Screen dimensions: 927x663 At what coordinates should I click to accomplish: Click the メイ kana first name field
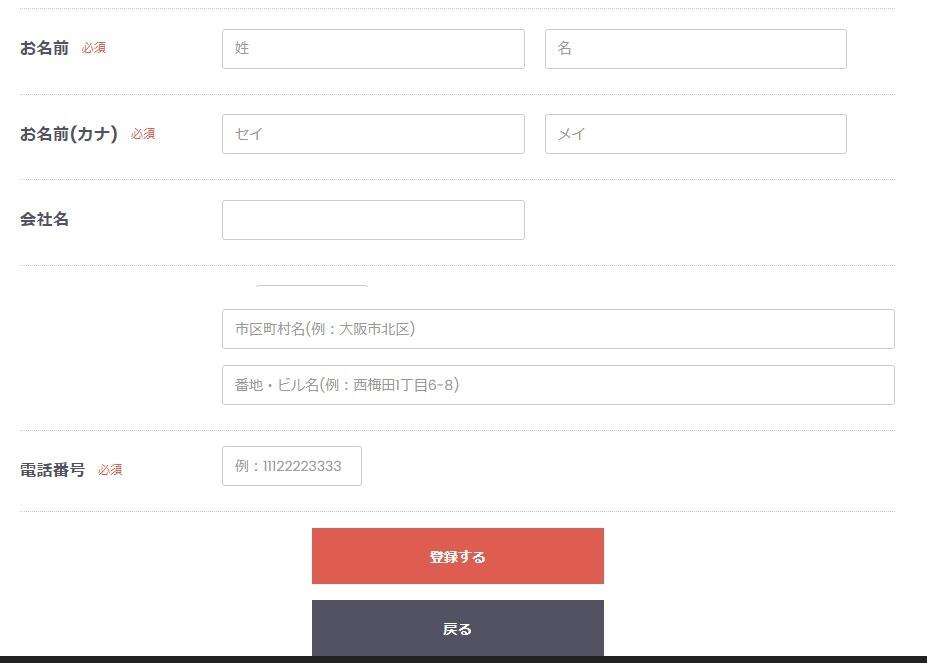[695, 134]
